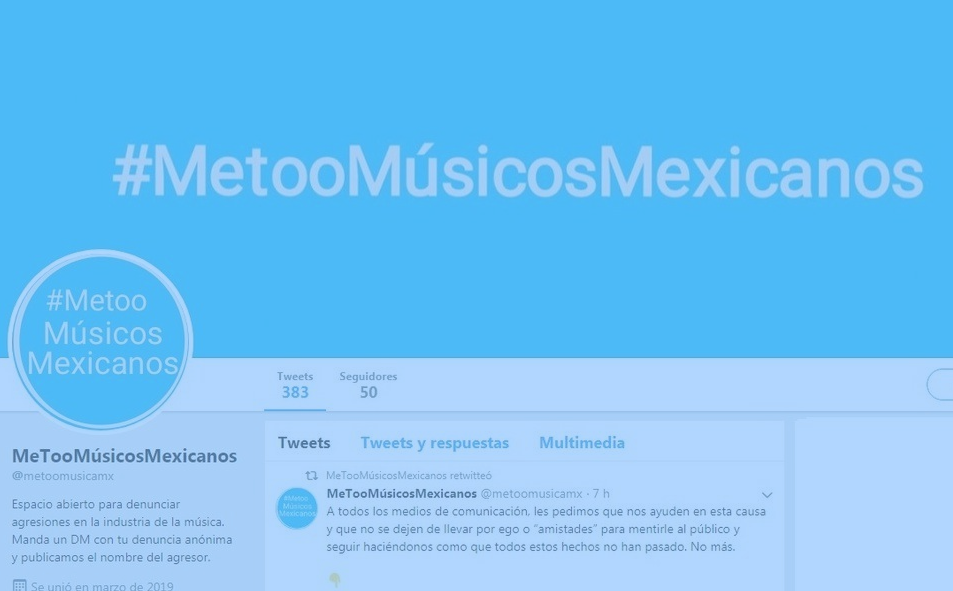953x591 pixels.
Task: Click the #MetooMúsicosMexicanos header banner image
Action: (476, 178)
